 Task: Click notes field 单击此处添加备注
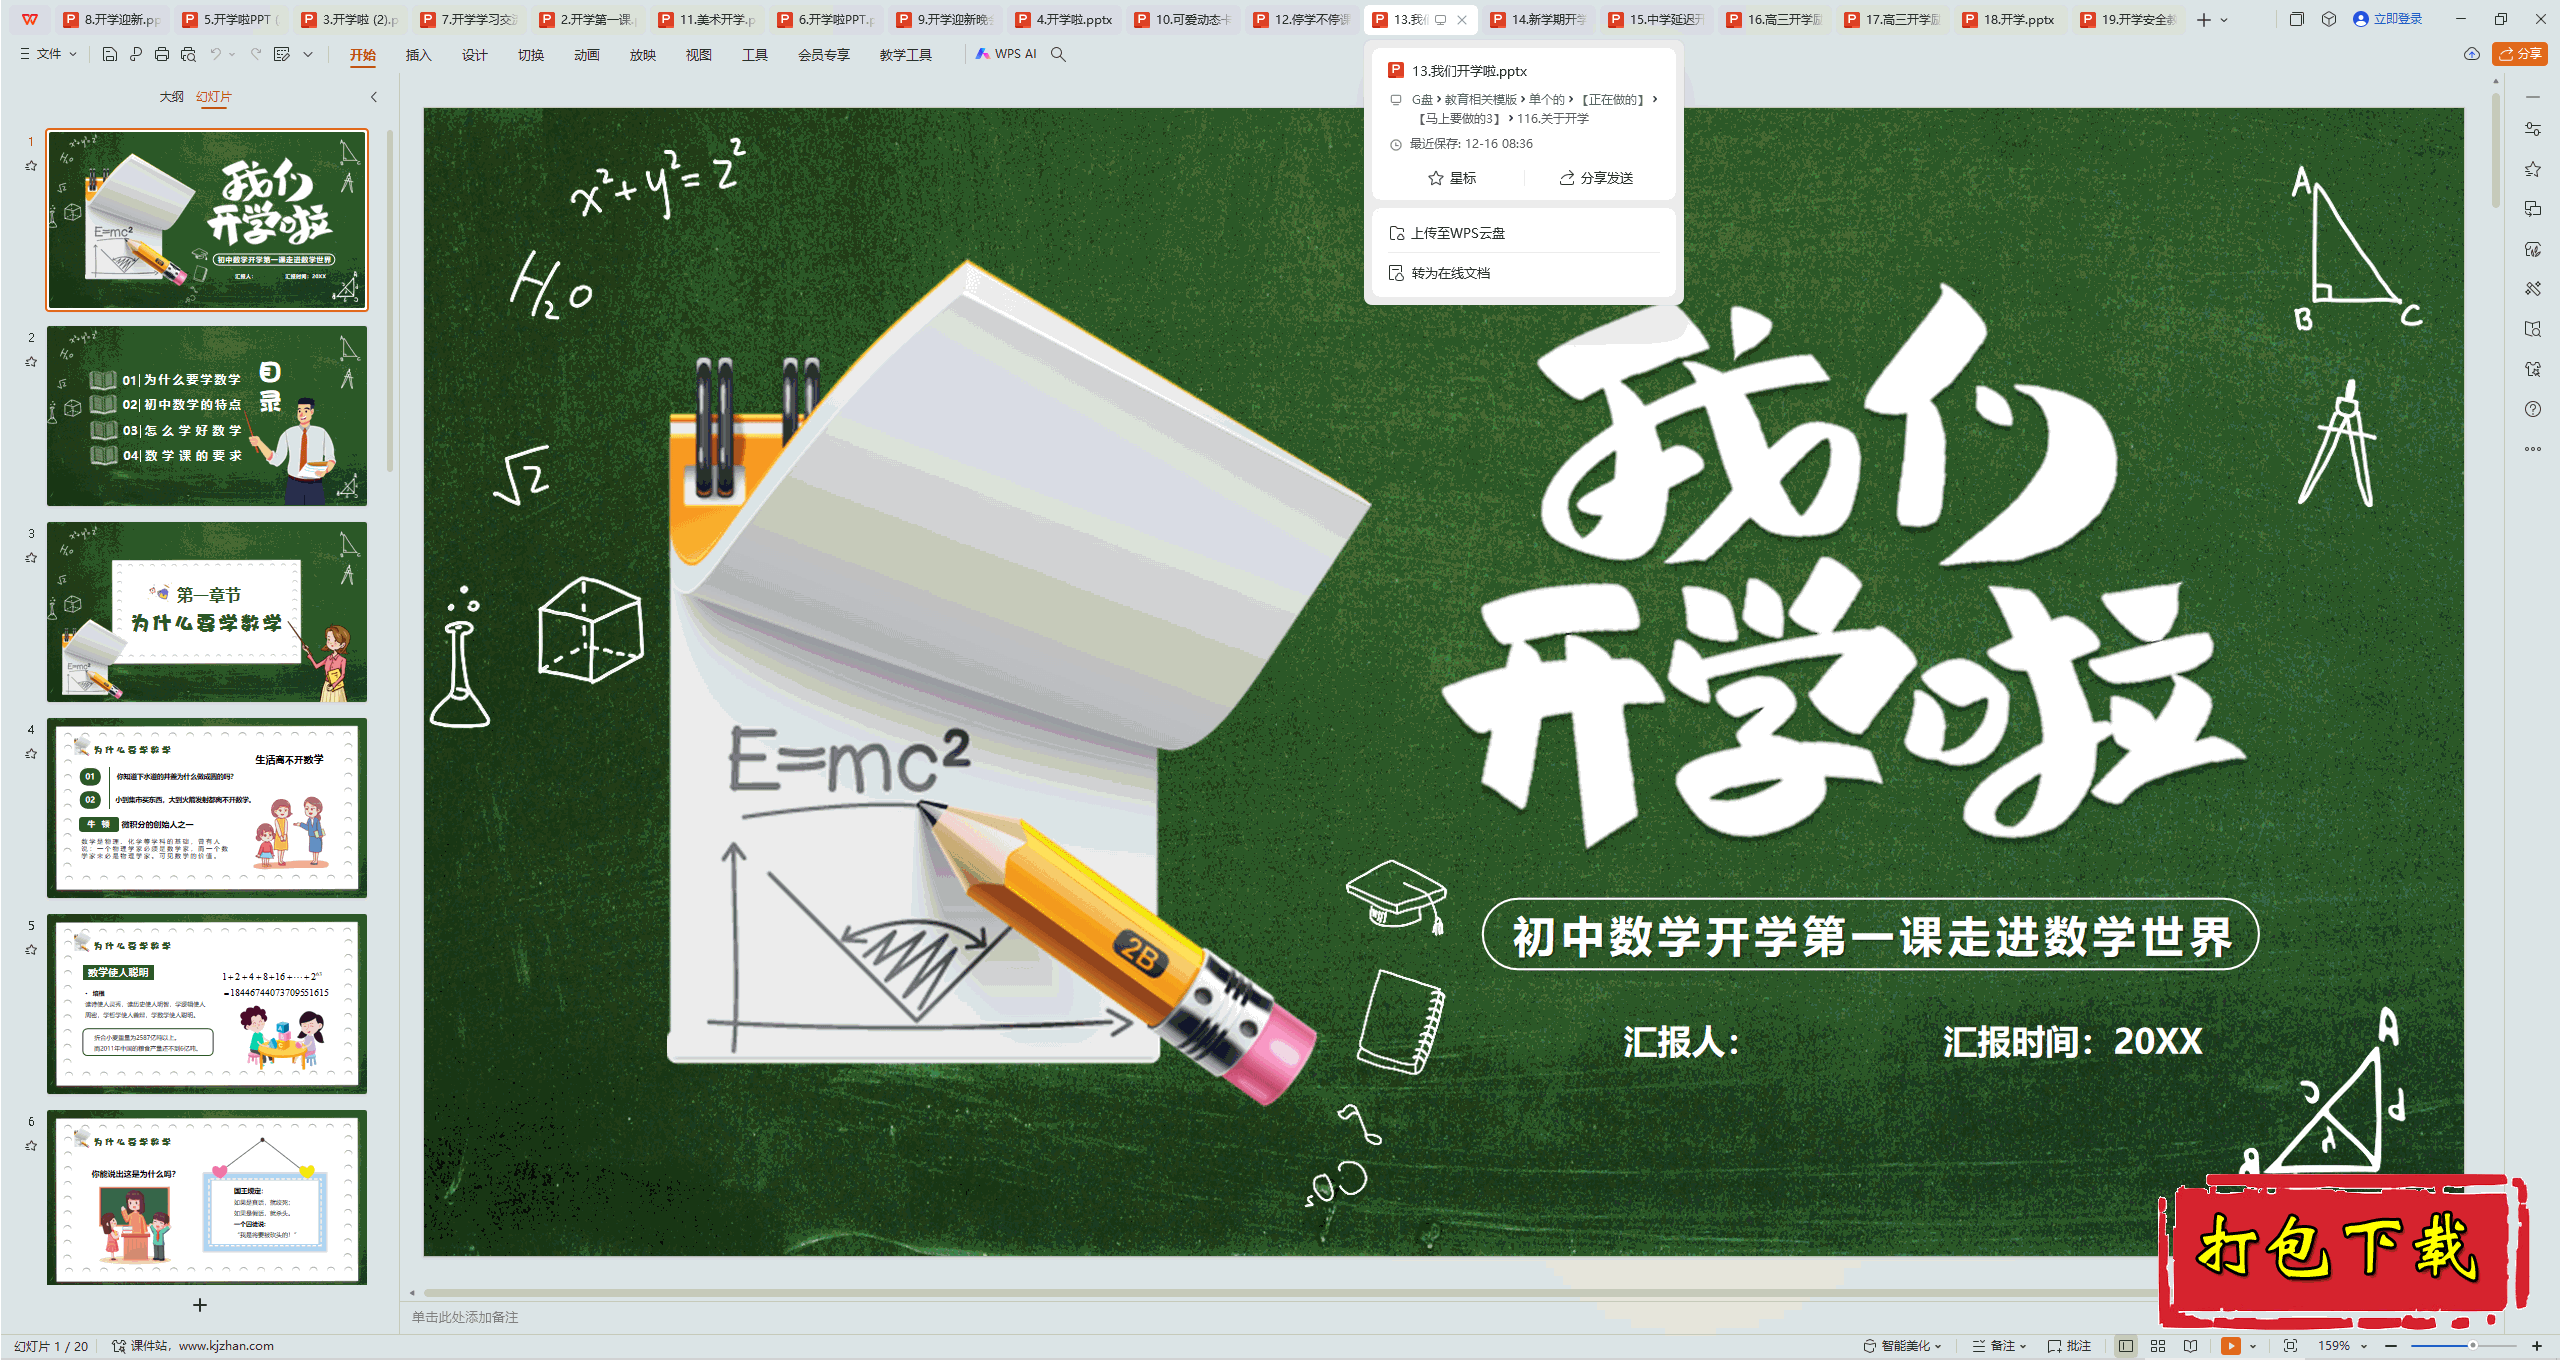pos(465,1317)
